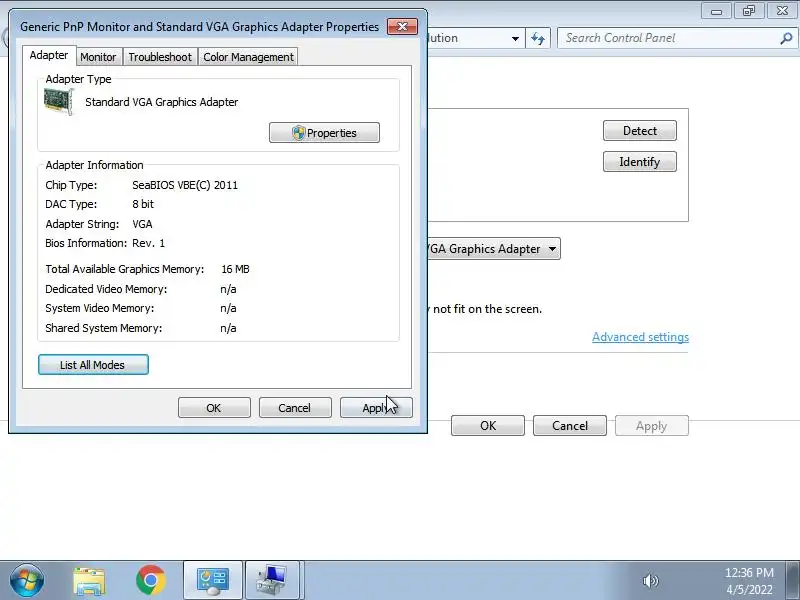The image size is (800, 600).
Task: Apply changes in adapter properties dialog
Action: [x=376, y=408]
